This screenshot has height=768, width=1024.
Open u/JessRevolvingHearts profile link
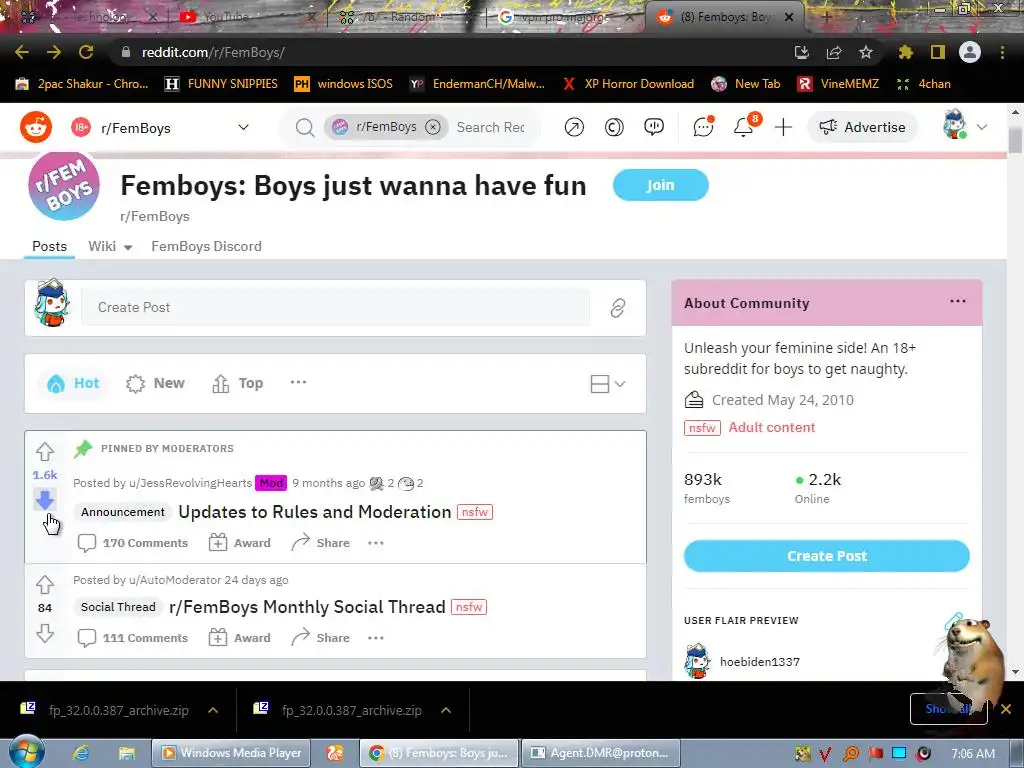click(190, 483)
